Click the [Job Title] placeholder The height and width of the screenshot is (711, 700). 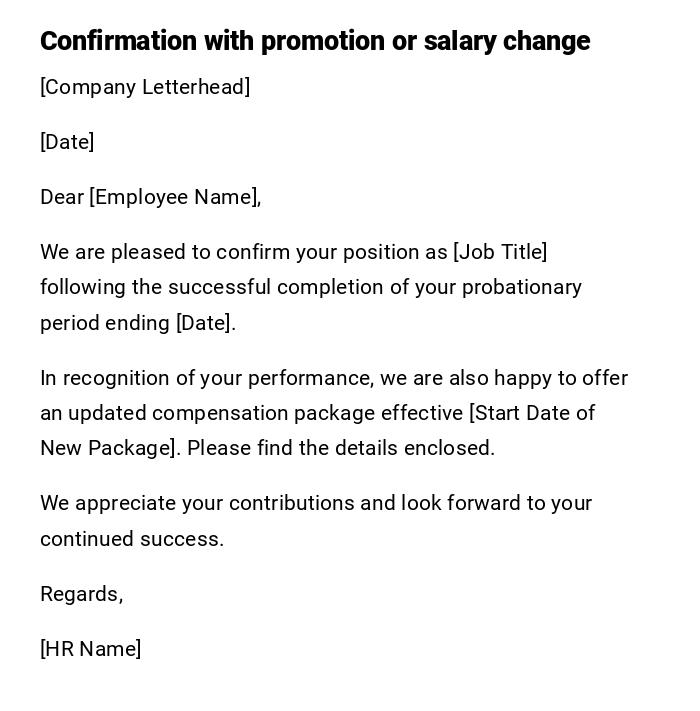tap(500, 252)
